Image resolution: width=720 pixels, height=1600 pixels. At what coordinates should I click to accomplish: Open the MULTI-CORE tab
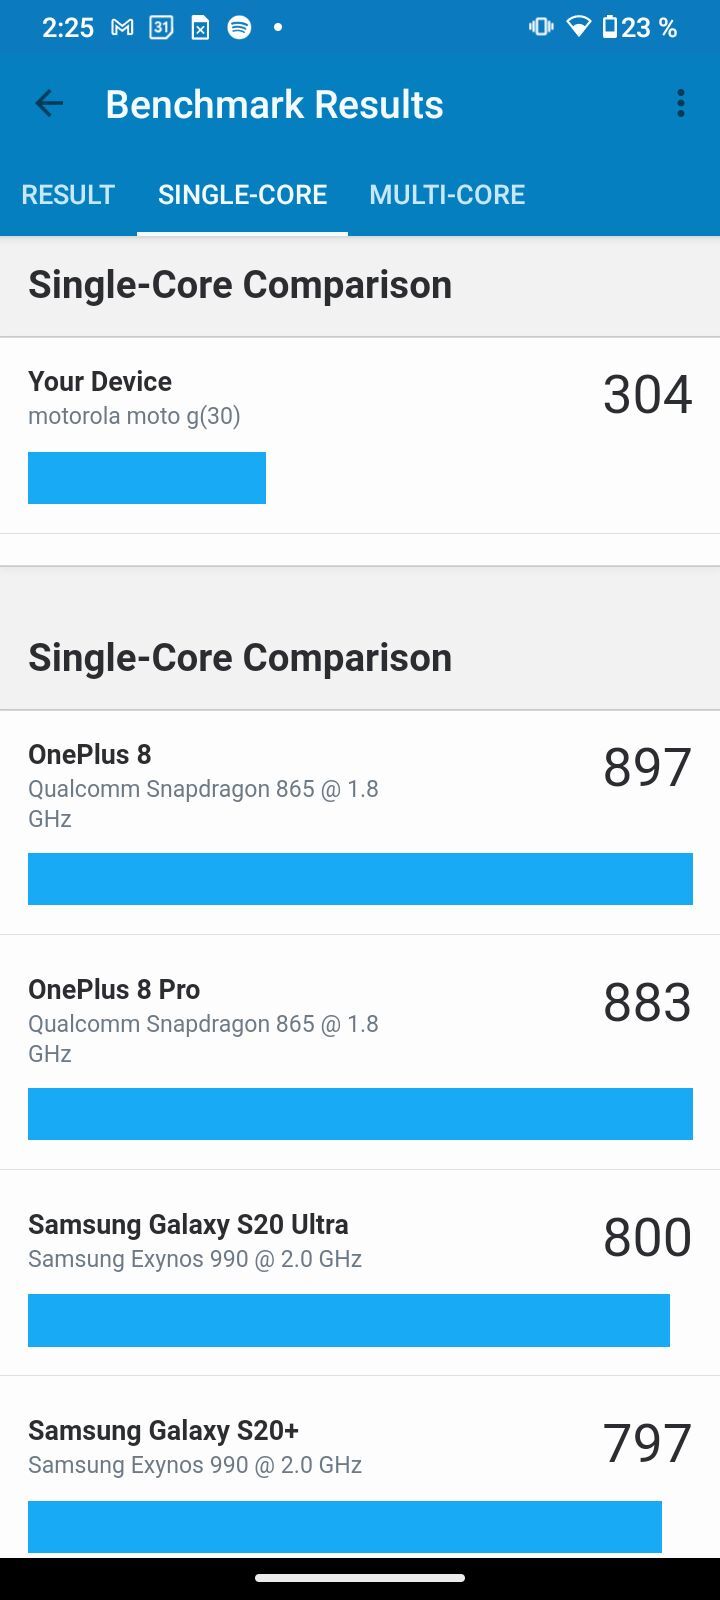[x=447, y=194]
